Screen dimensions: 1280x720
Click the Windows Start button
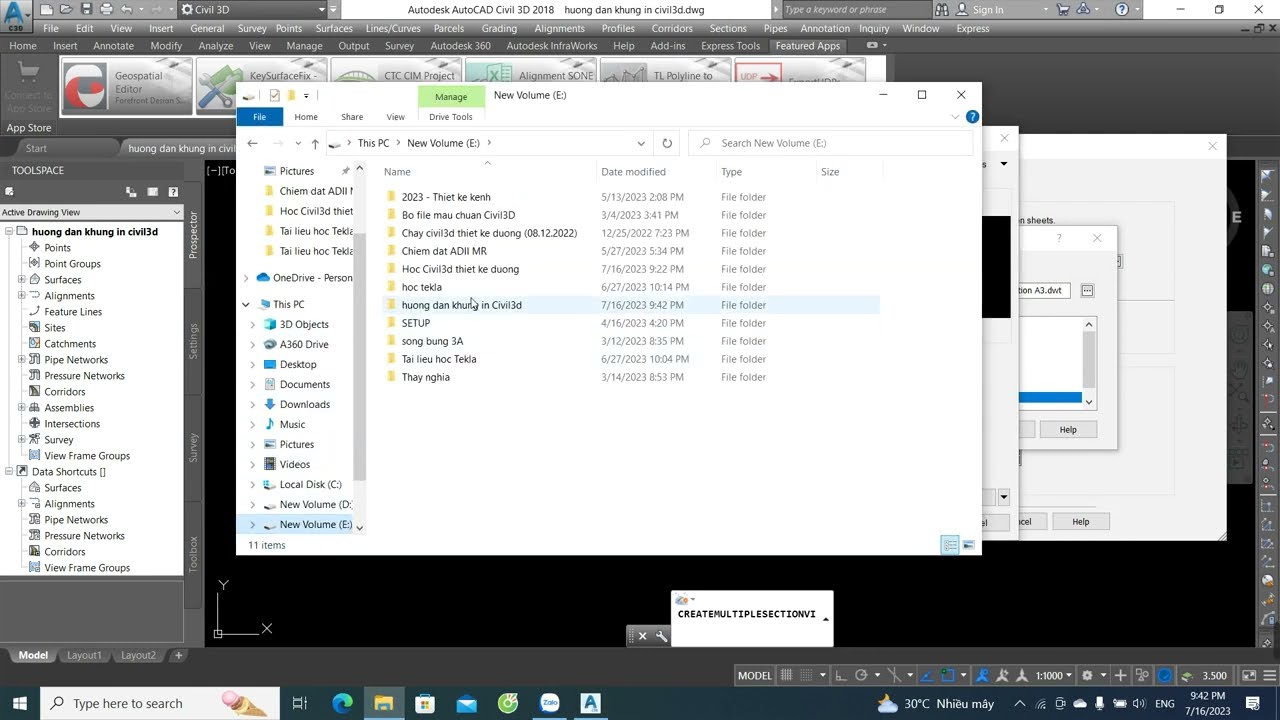click(x=20, y=703)
